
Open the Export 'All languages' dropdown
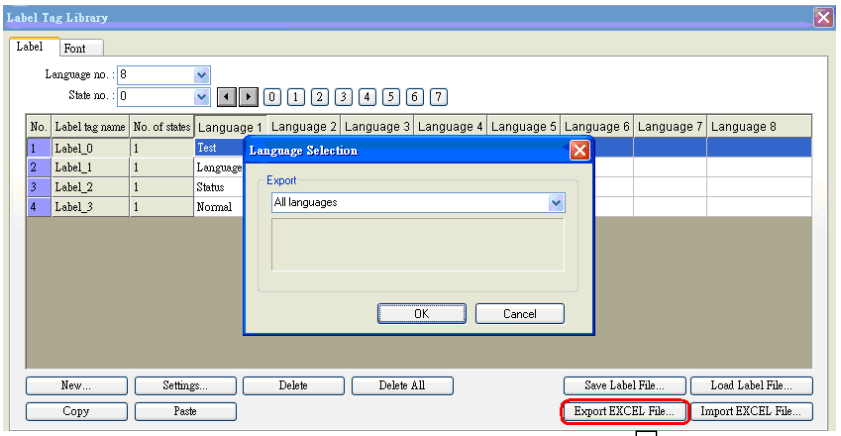[556, 203]
